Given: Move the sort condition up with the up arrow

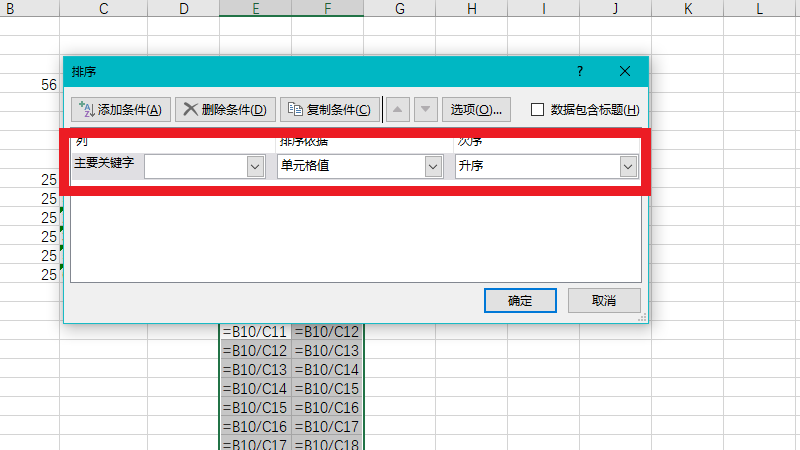Looking at the screenshot, I should click(x=397, y=109).
